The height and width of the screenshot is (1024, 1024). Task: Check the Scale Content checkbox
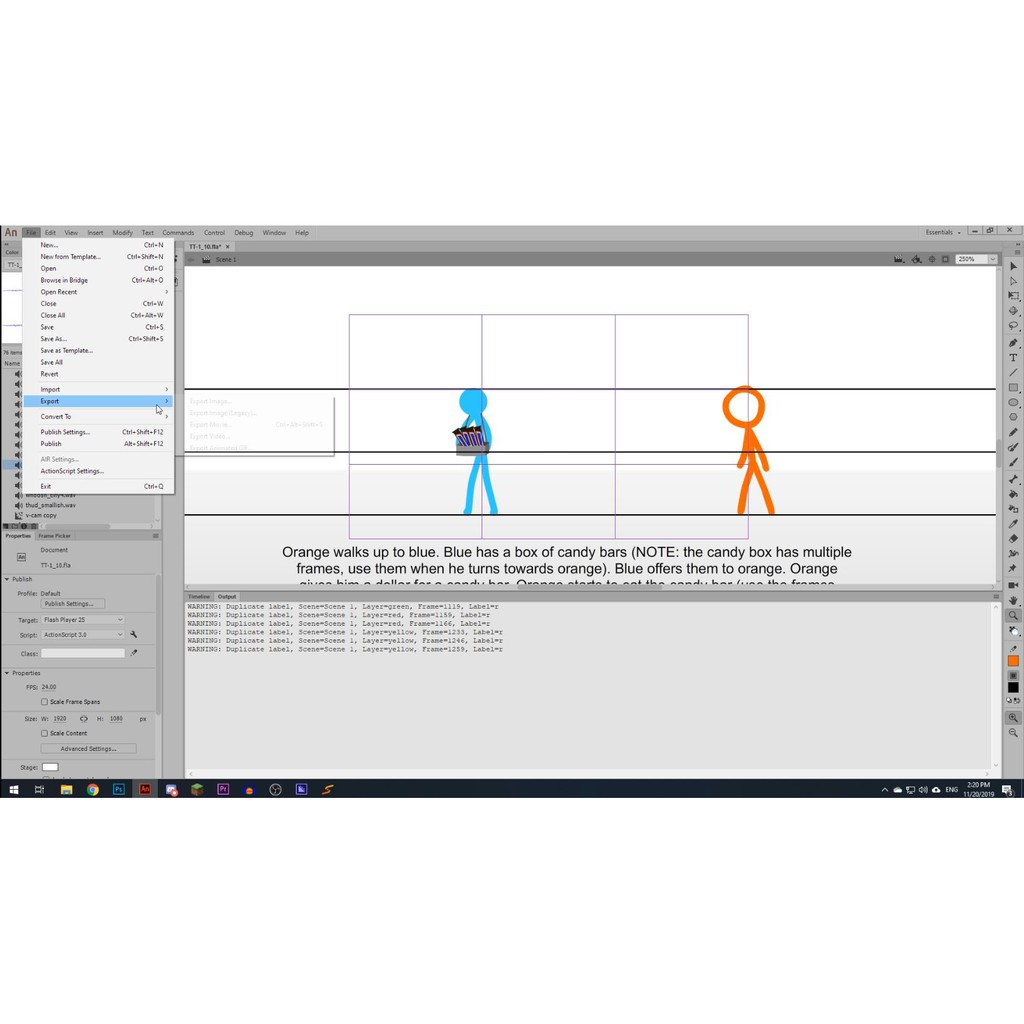44,733
